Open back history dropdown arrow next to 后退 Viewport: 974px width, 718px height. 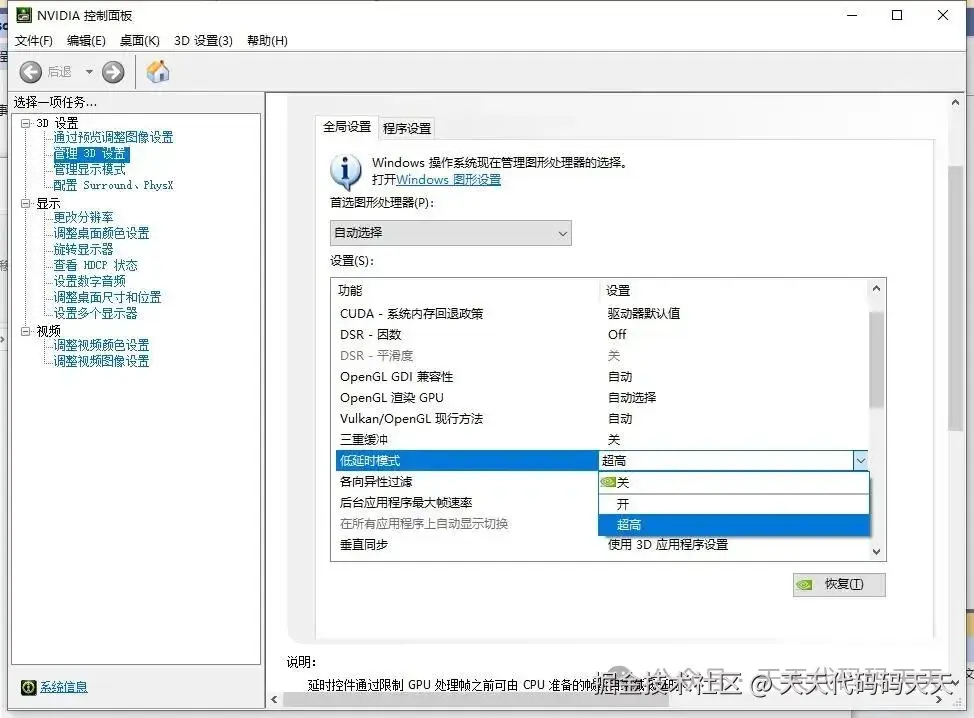pos(89,72)
